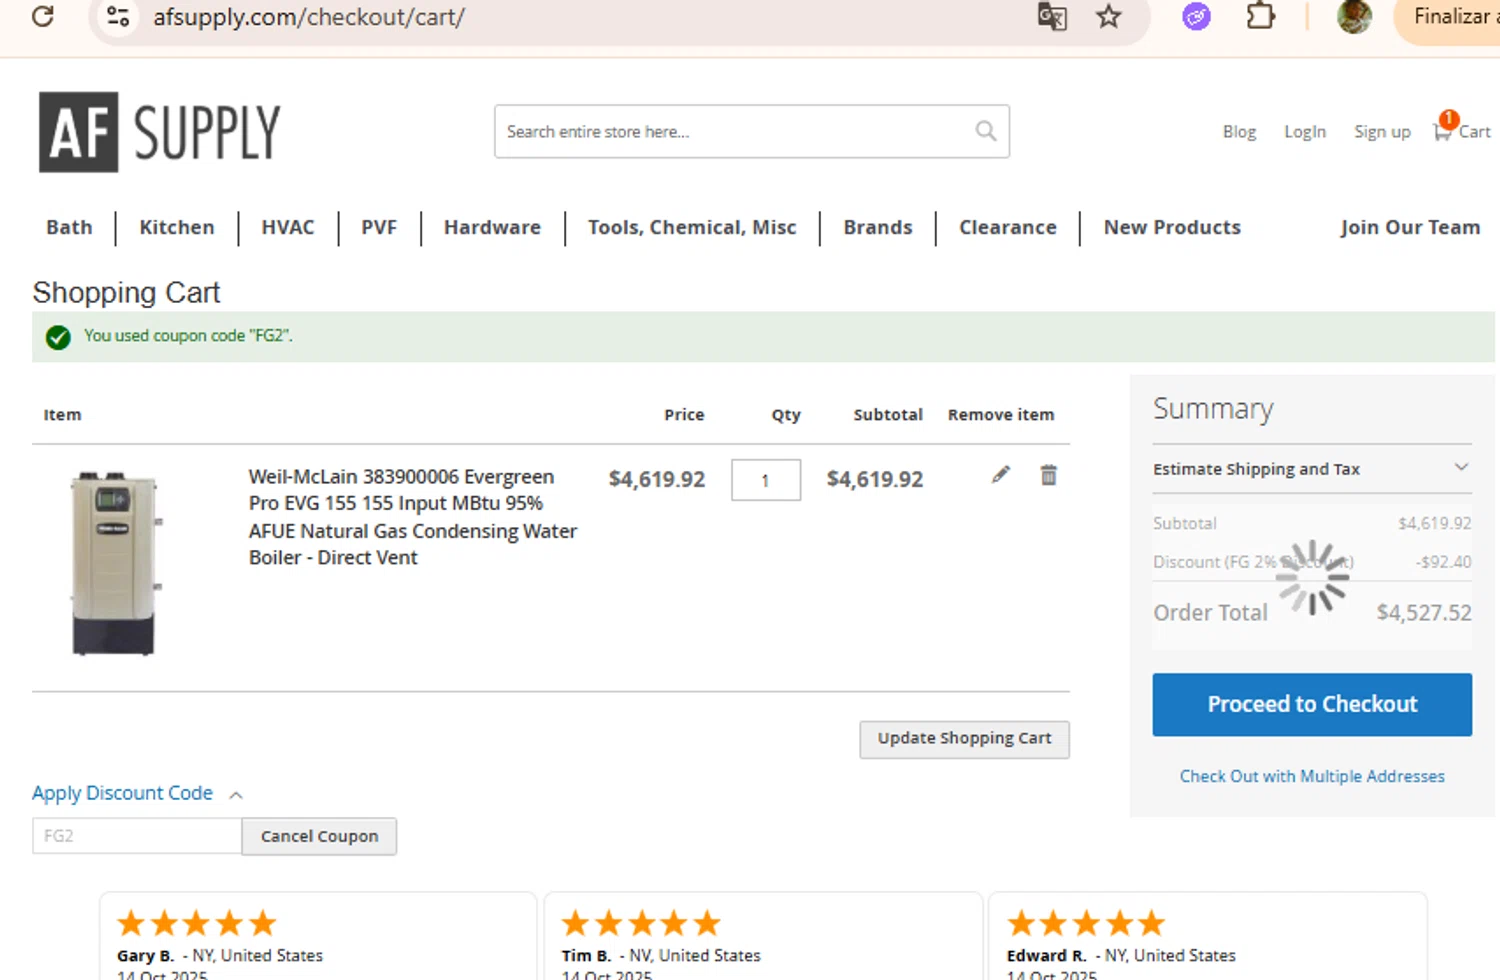Open the Weil-McLain Evergreen Pro product title
The width and height of the screenshot is (1500, 980).
pyautogui.click(x=412, y=517)
